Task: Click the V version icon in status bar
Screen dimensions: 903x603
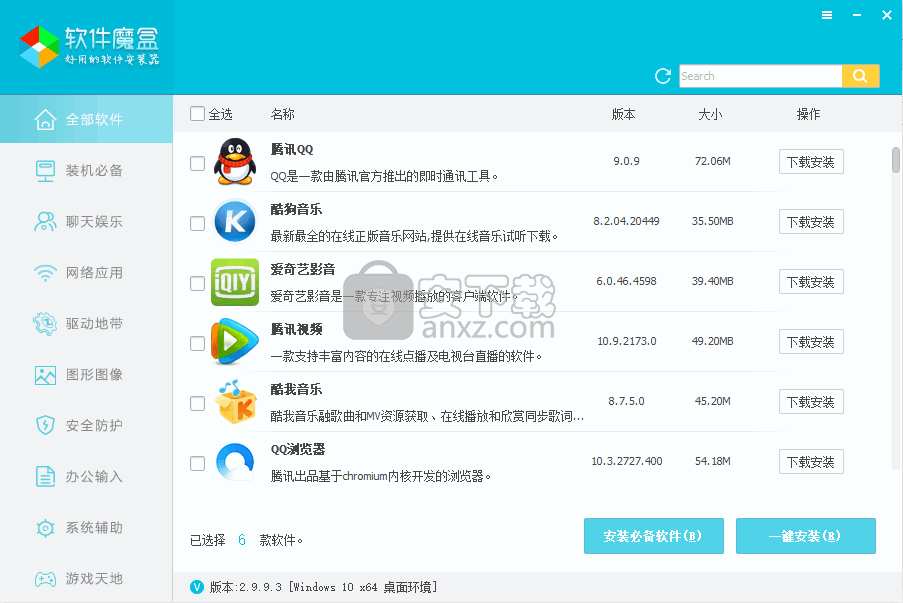Action: pos(197,587)
